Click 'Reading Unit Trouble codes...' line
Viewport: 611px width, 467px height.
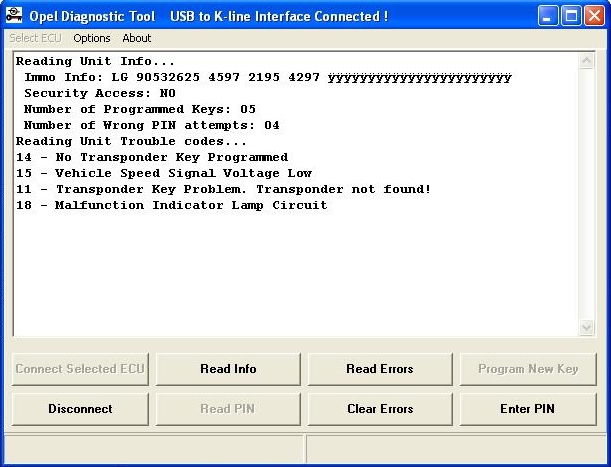click(131, 142)
